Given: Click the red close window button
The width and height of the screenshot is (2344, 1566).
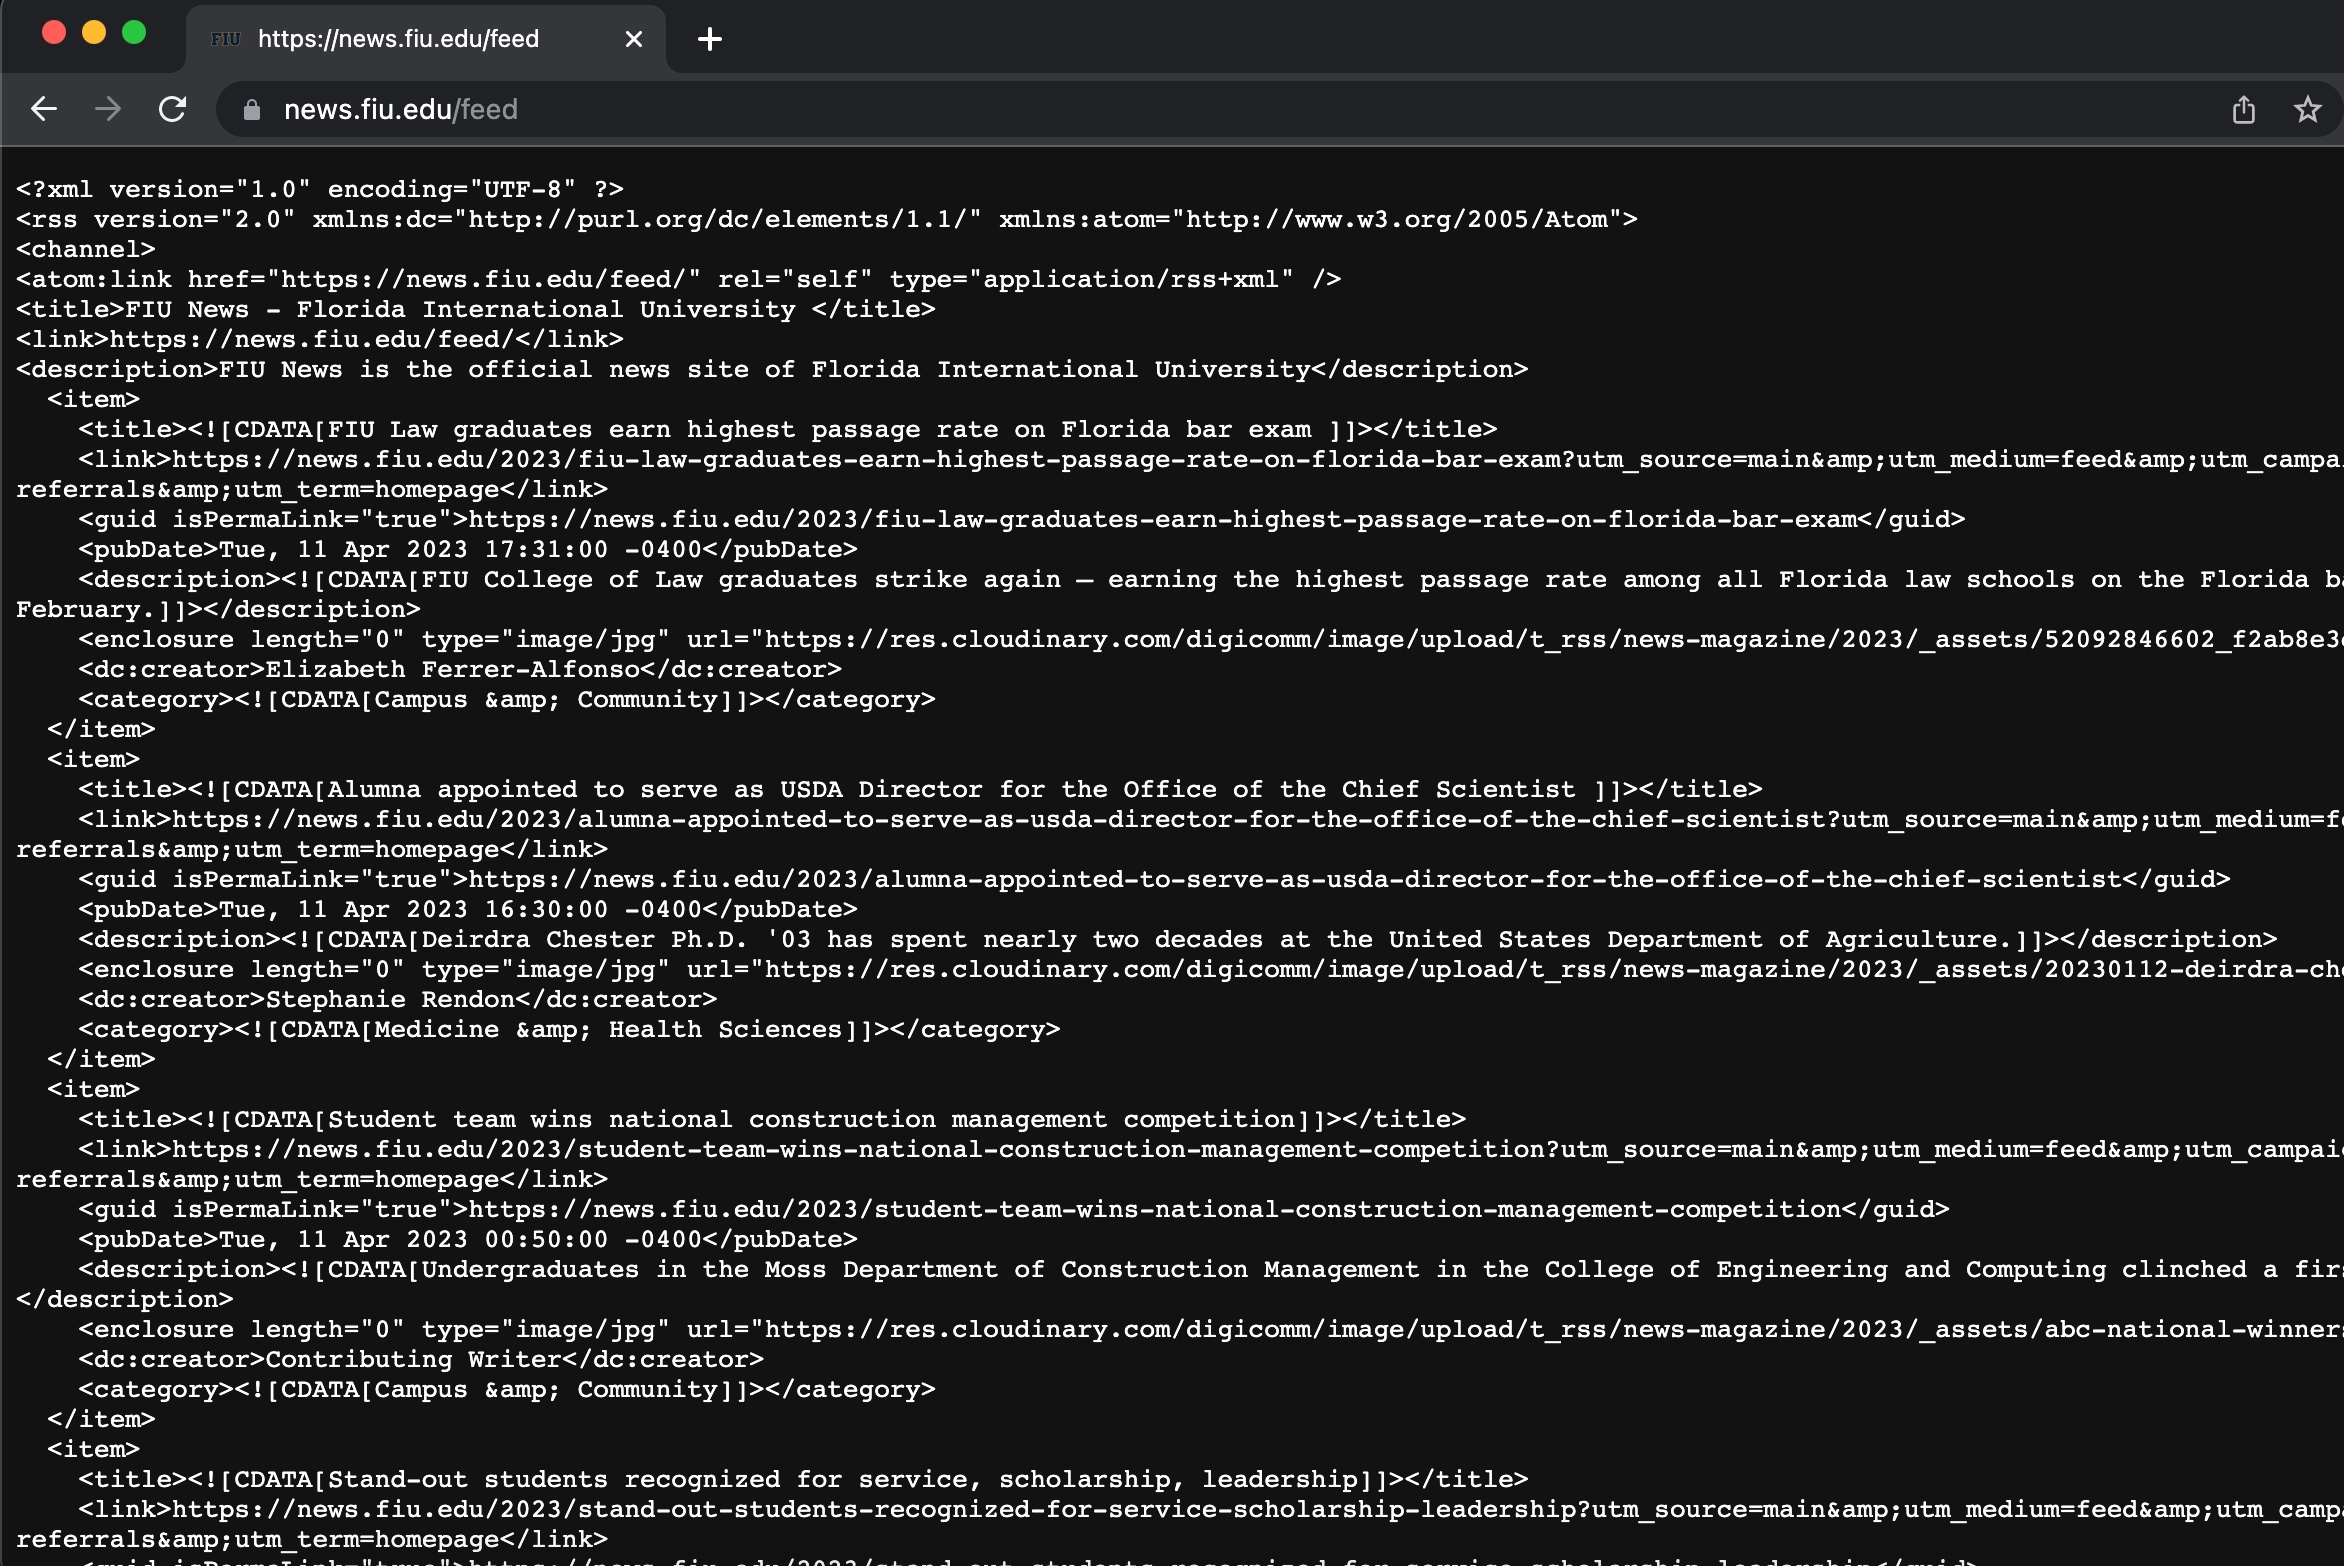Looking at the screenshot, I should tap(54, 33).
